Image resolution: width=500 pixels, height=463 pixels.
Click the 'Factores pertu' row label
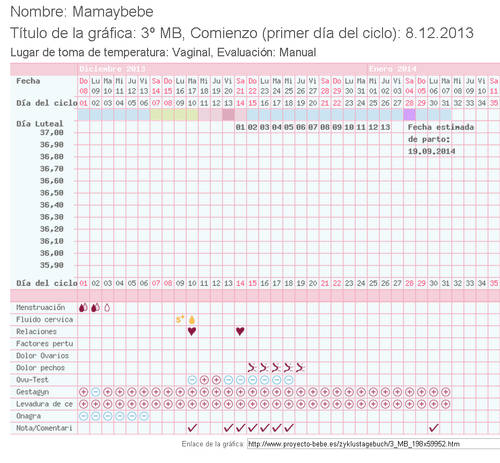(x=44, y=344)
